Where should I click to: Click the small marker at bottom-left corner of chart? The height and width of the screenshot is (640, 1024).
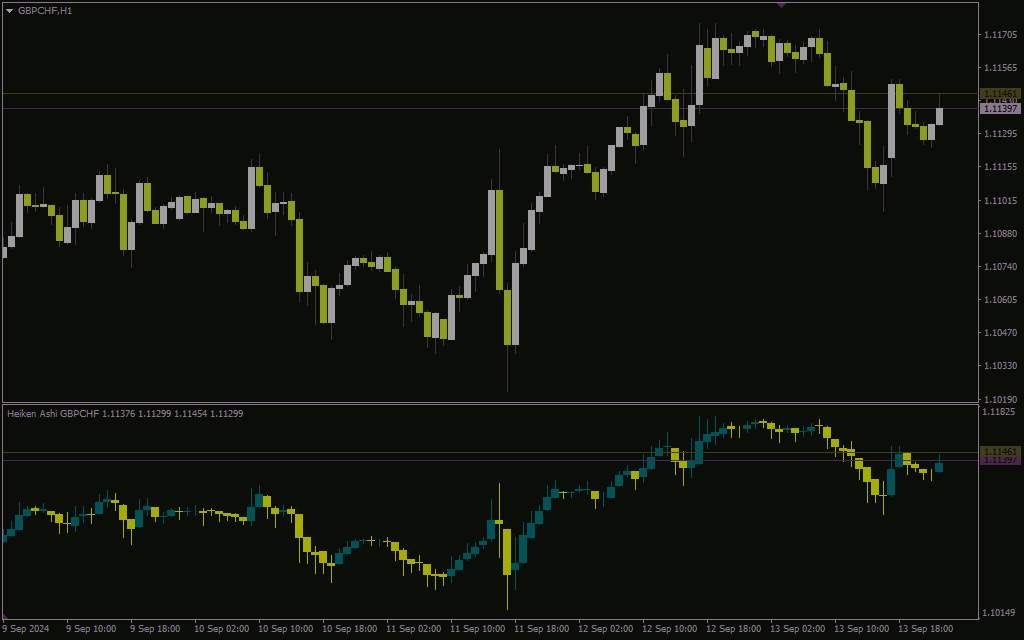tap(4, 616)
